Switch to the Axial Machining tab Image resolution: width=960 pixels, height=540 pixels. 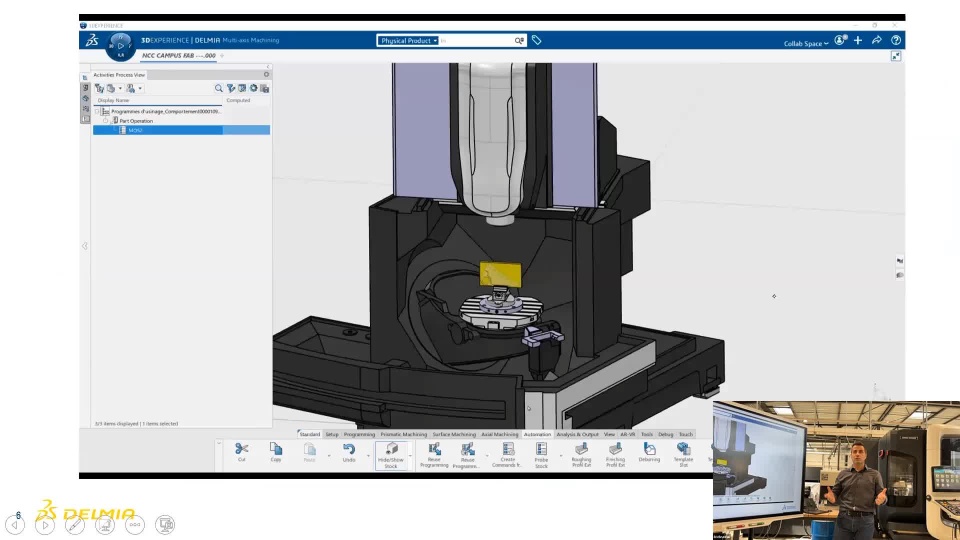(500, 434)
